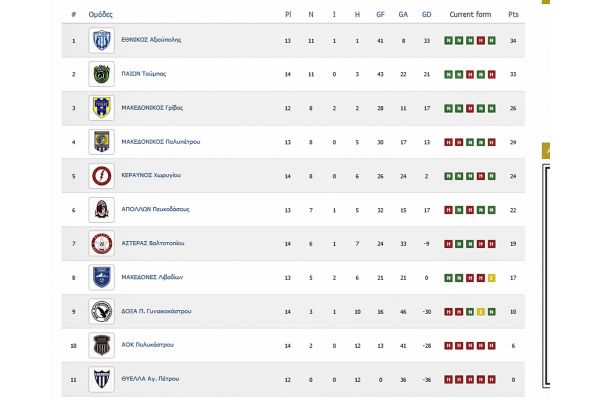
Task: Open the ΜΑΚΕΔΟΝΙΚΟΣ Γρίβας club badge
Action: click(x=100, y=107)
